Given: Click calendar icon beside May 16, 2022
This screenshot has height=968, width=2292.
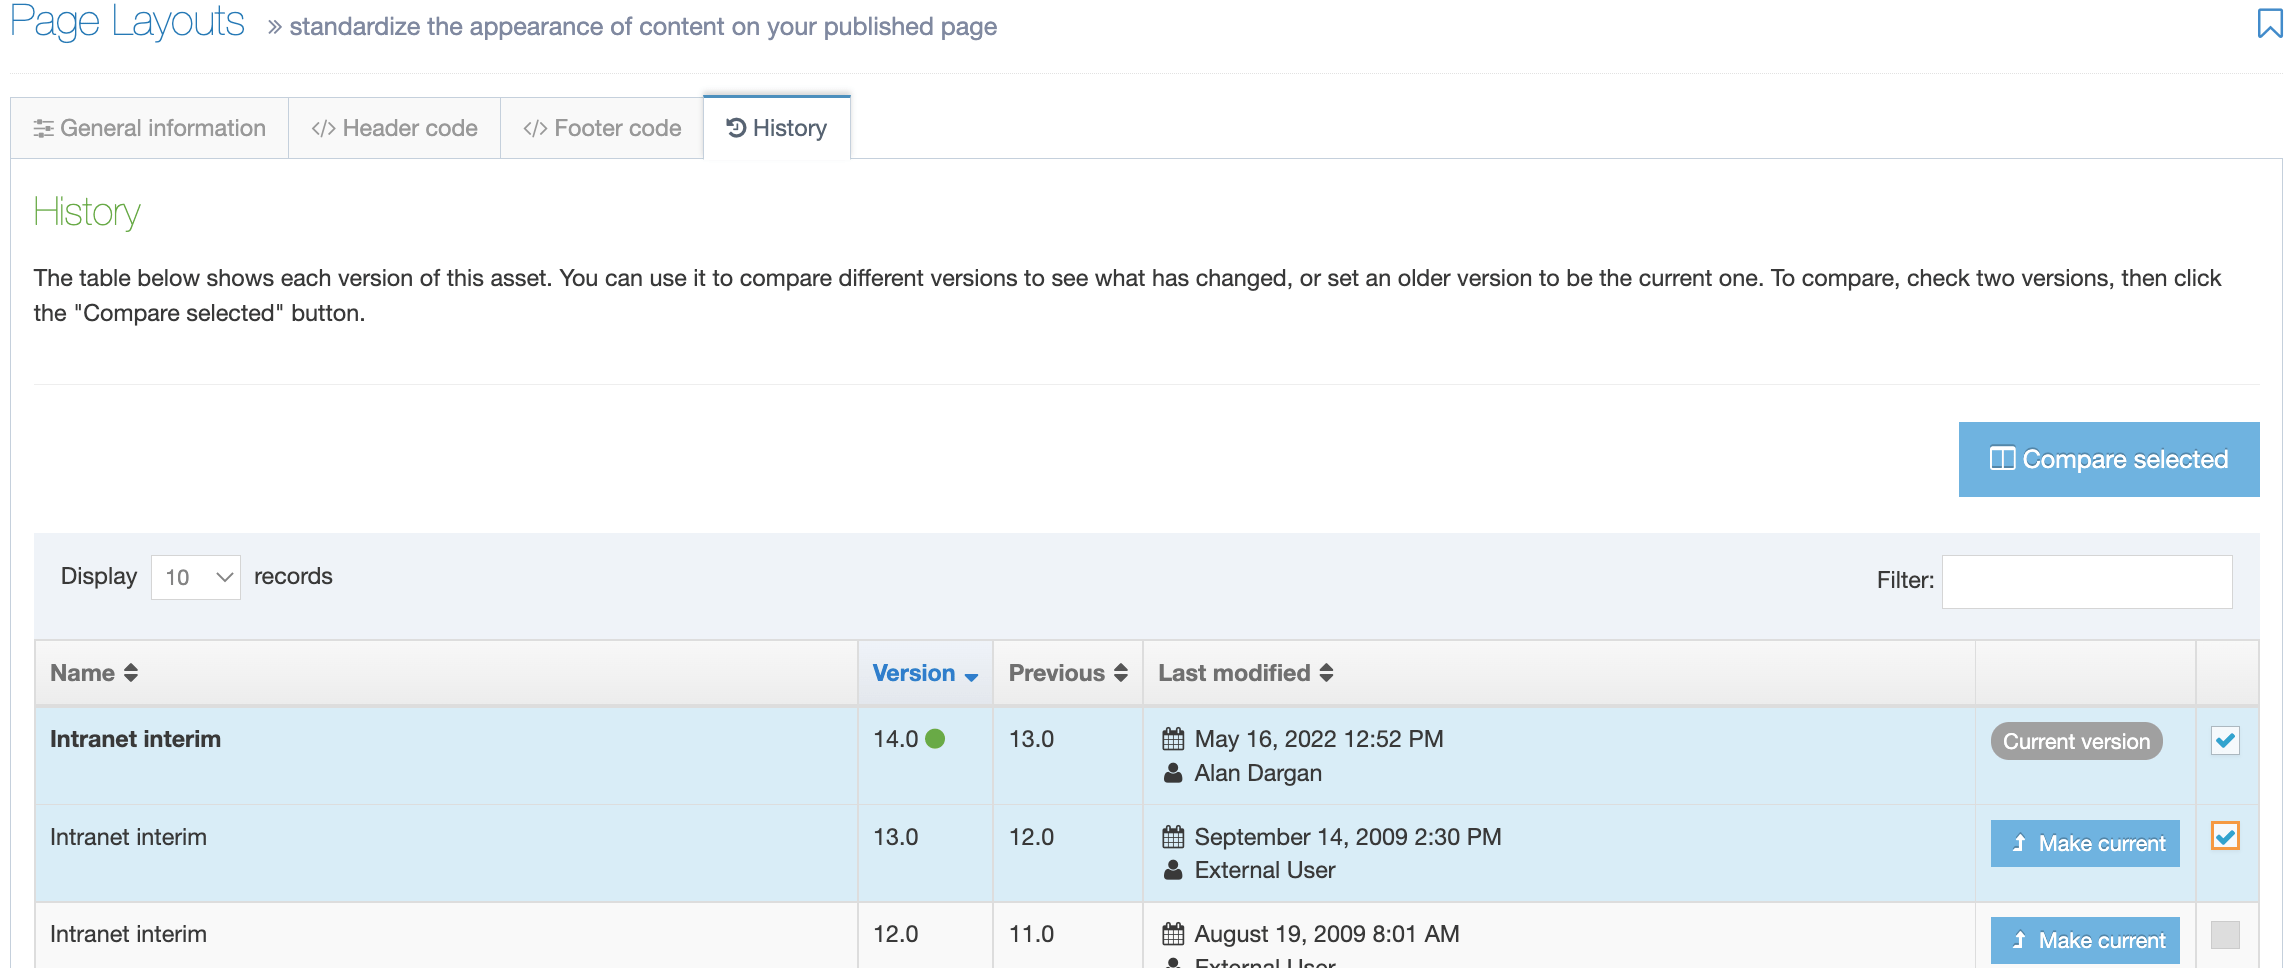Looking at the screenshot, I should [x=1173, y=739].
